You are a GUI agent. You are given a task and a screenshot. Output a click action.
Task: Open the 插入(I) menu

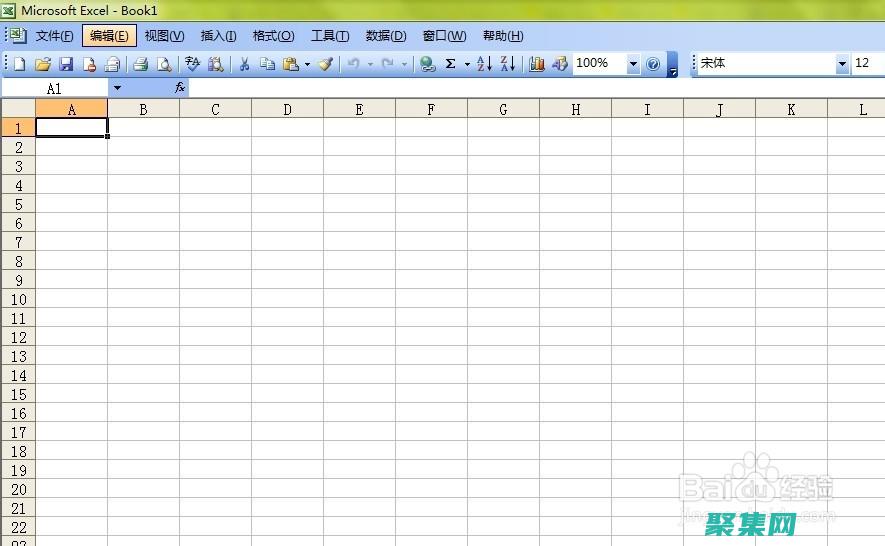[x=218, y=36]
